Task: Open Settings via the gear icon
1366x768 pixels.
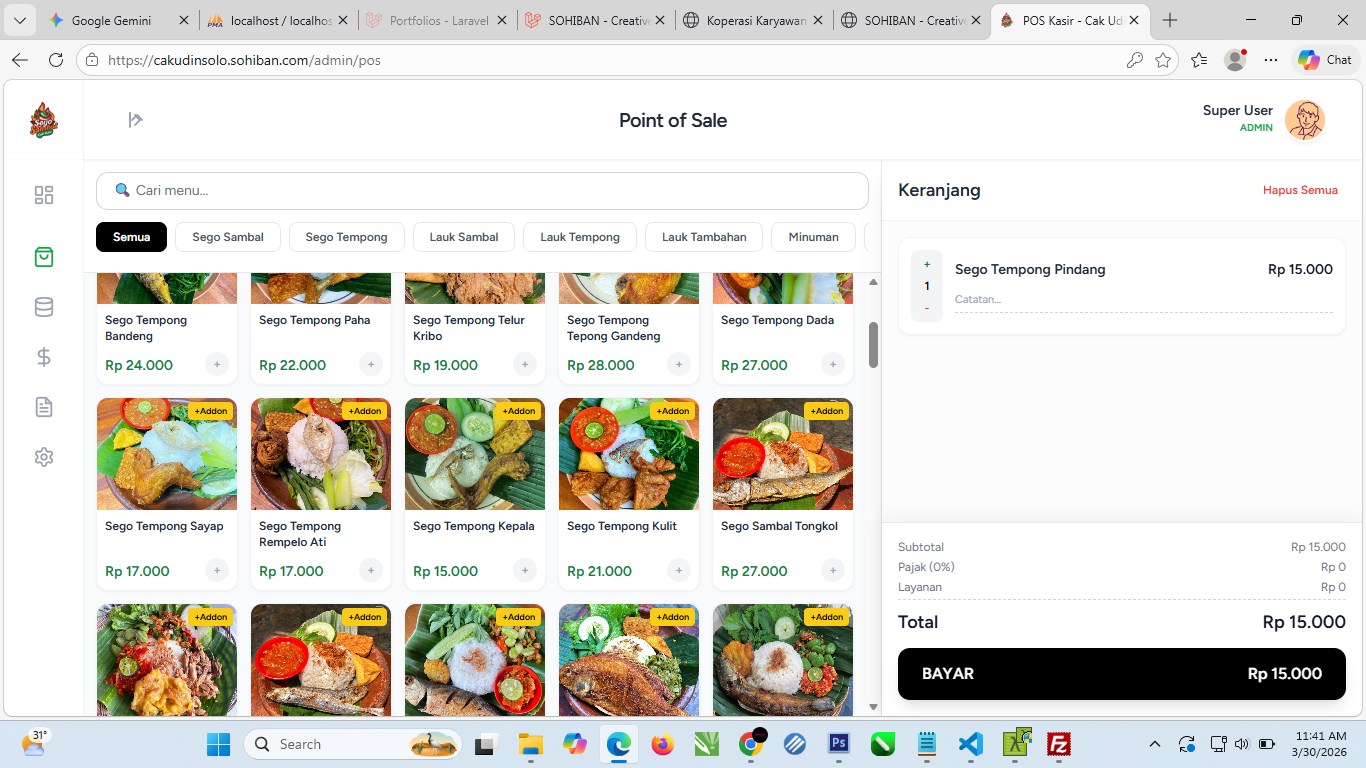Action: click(x=43, y=457)
